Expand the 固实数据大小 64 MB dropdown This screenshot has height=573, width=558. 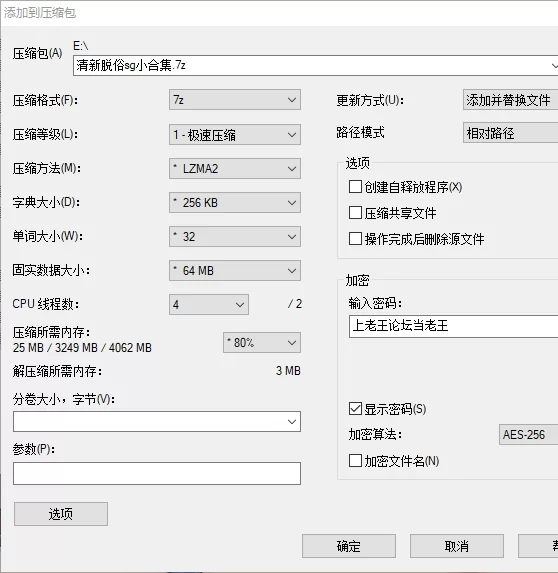(x=235, y=270)
